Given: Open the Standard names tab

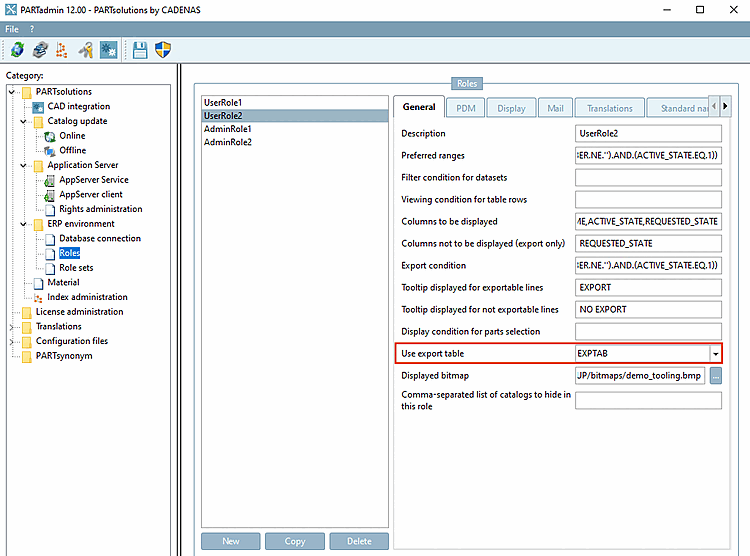Looking at the screenshot, I should click(678, 108).
